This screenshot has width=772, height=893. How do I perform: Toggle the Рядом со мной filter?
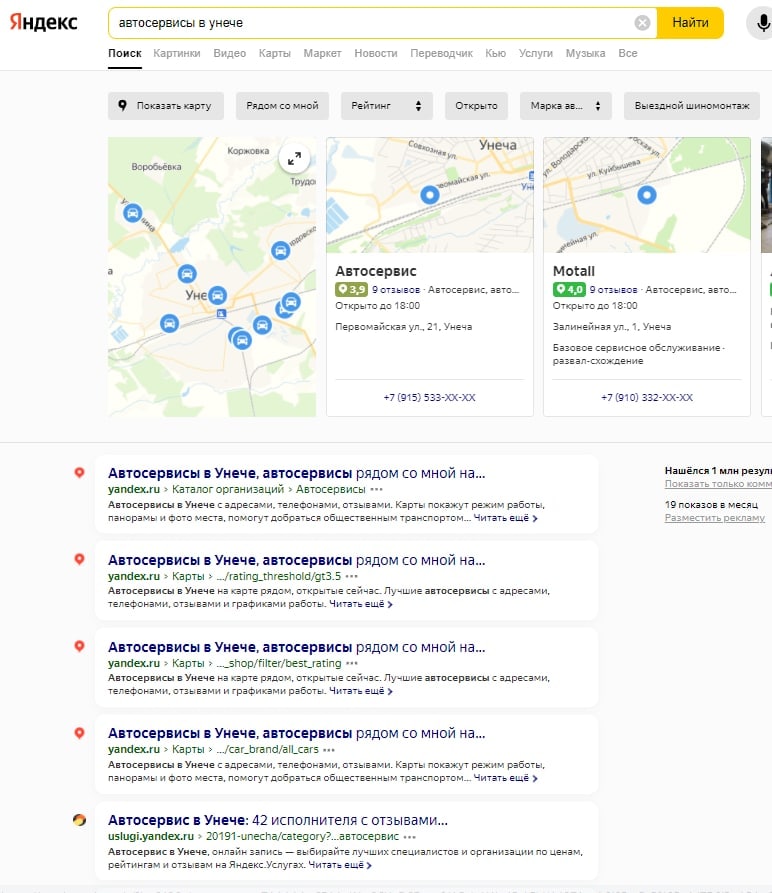pos(282,105)
